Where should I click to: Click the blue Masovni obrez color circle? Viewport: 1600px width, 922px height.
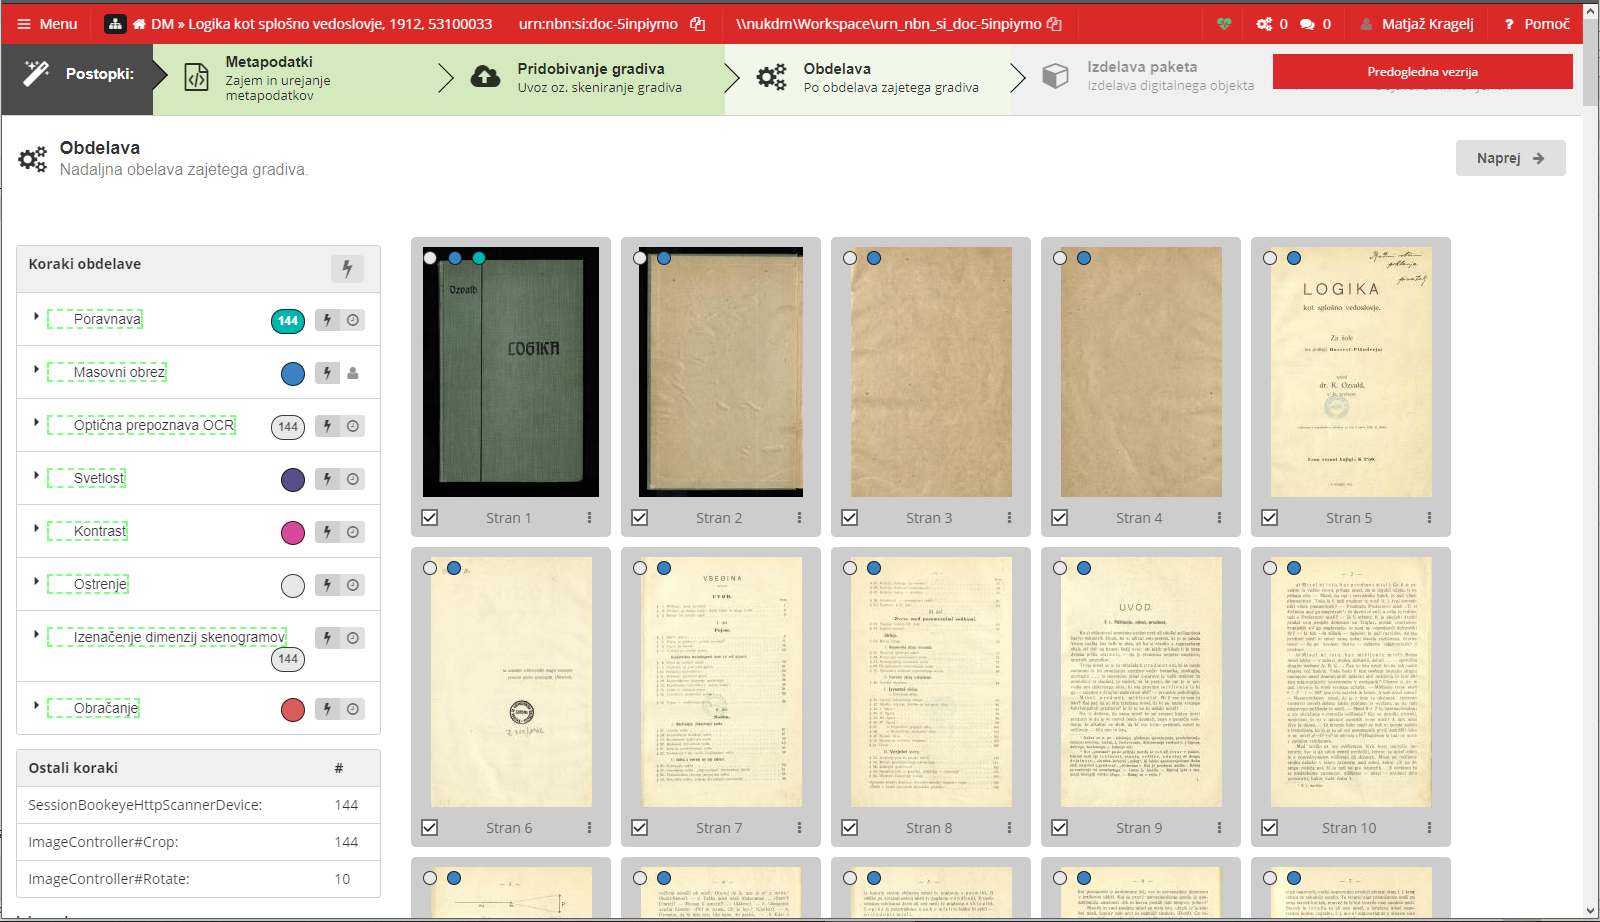(293, 374)
